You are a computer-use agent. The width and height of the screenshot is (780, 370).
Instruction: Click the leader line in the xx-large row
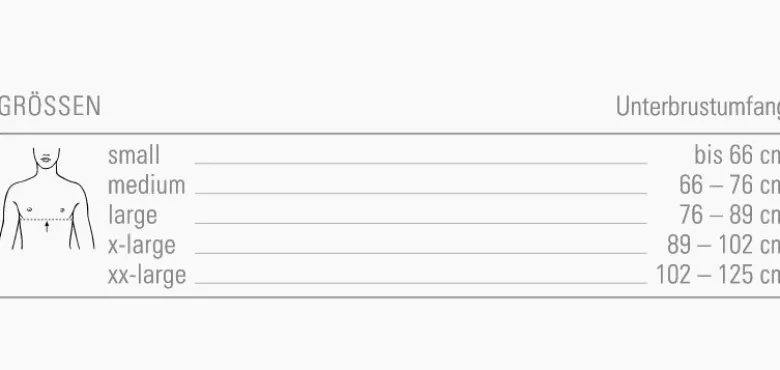pos(421,283)
